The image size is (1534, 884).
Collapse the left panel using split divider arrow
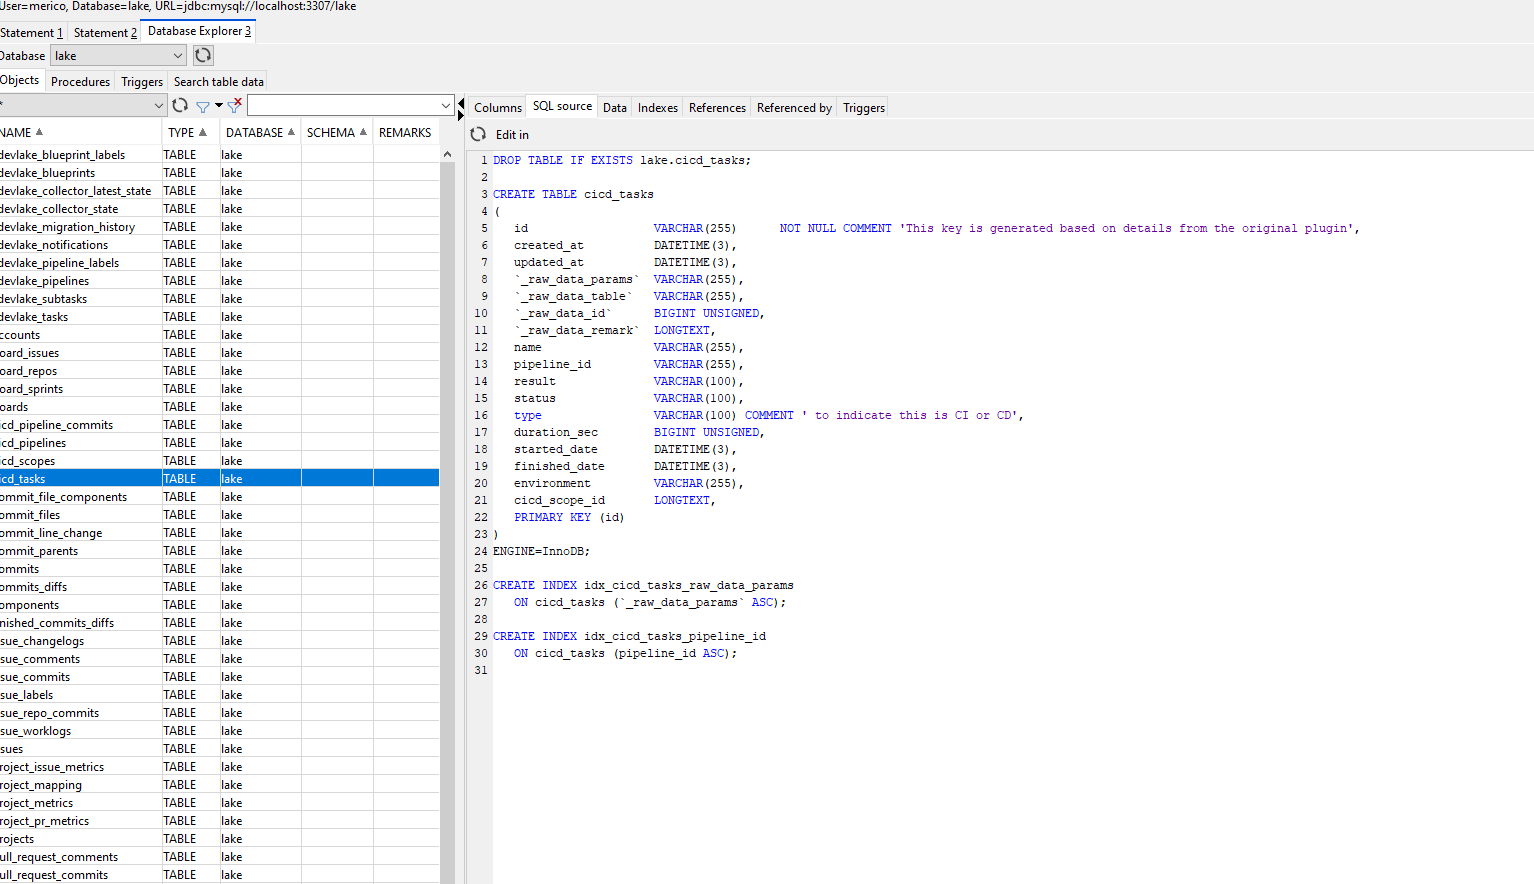point(461,103)
